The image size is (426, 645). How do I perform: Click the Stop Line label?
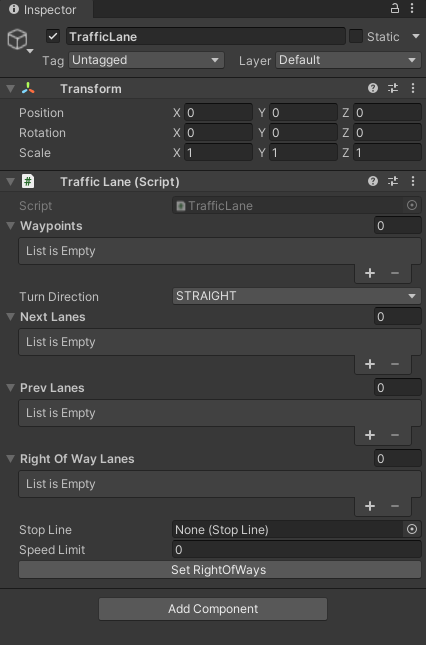pyautogui.click(x=45, y=529)
